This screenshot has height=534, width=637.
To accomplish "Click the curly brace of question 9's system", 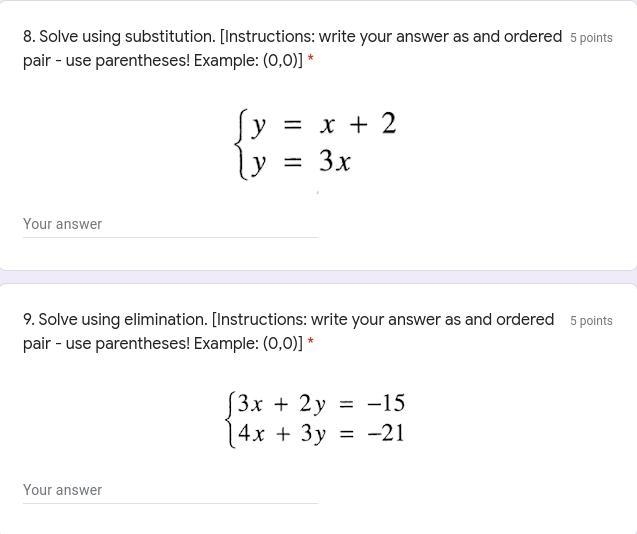I will [231, 419].
